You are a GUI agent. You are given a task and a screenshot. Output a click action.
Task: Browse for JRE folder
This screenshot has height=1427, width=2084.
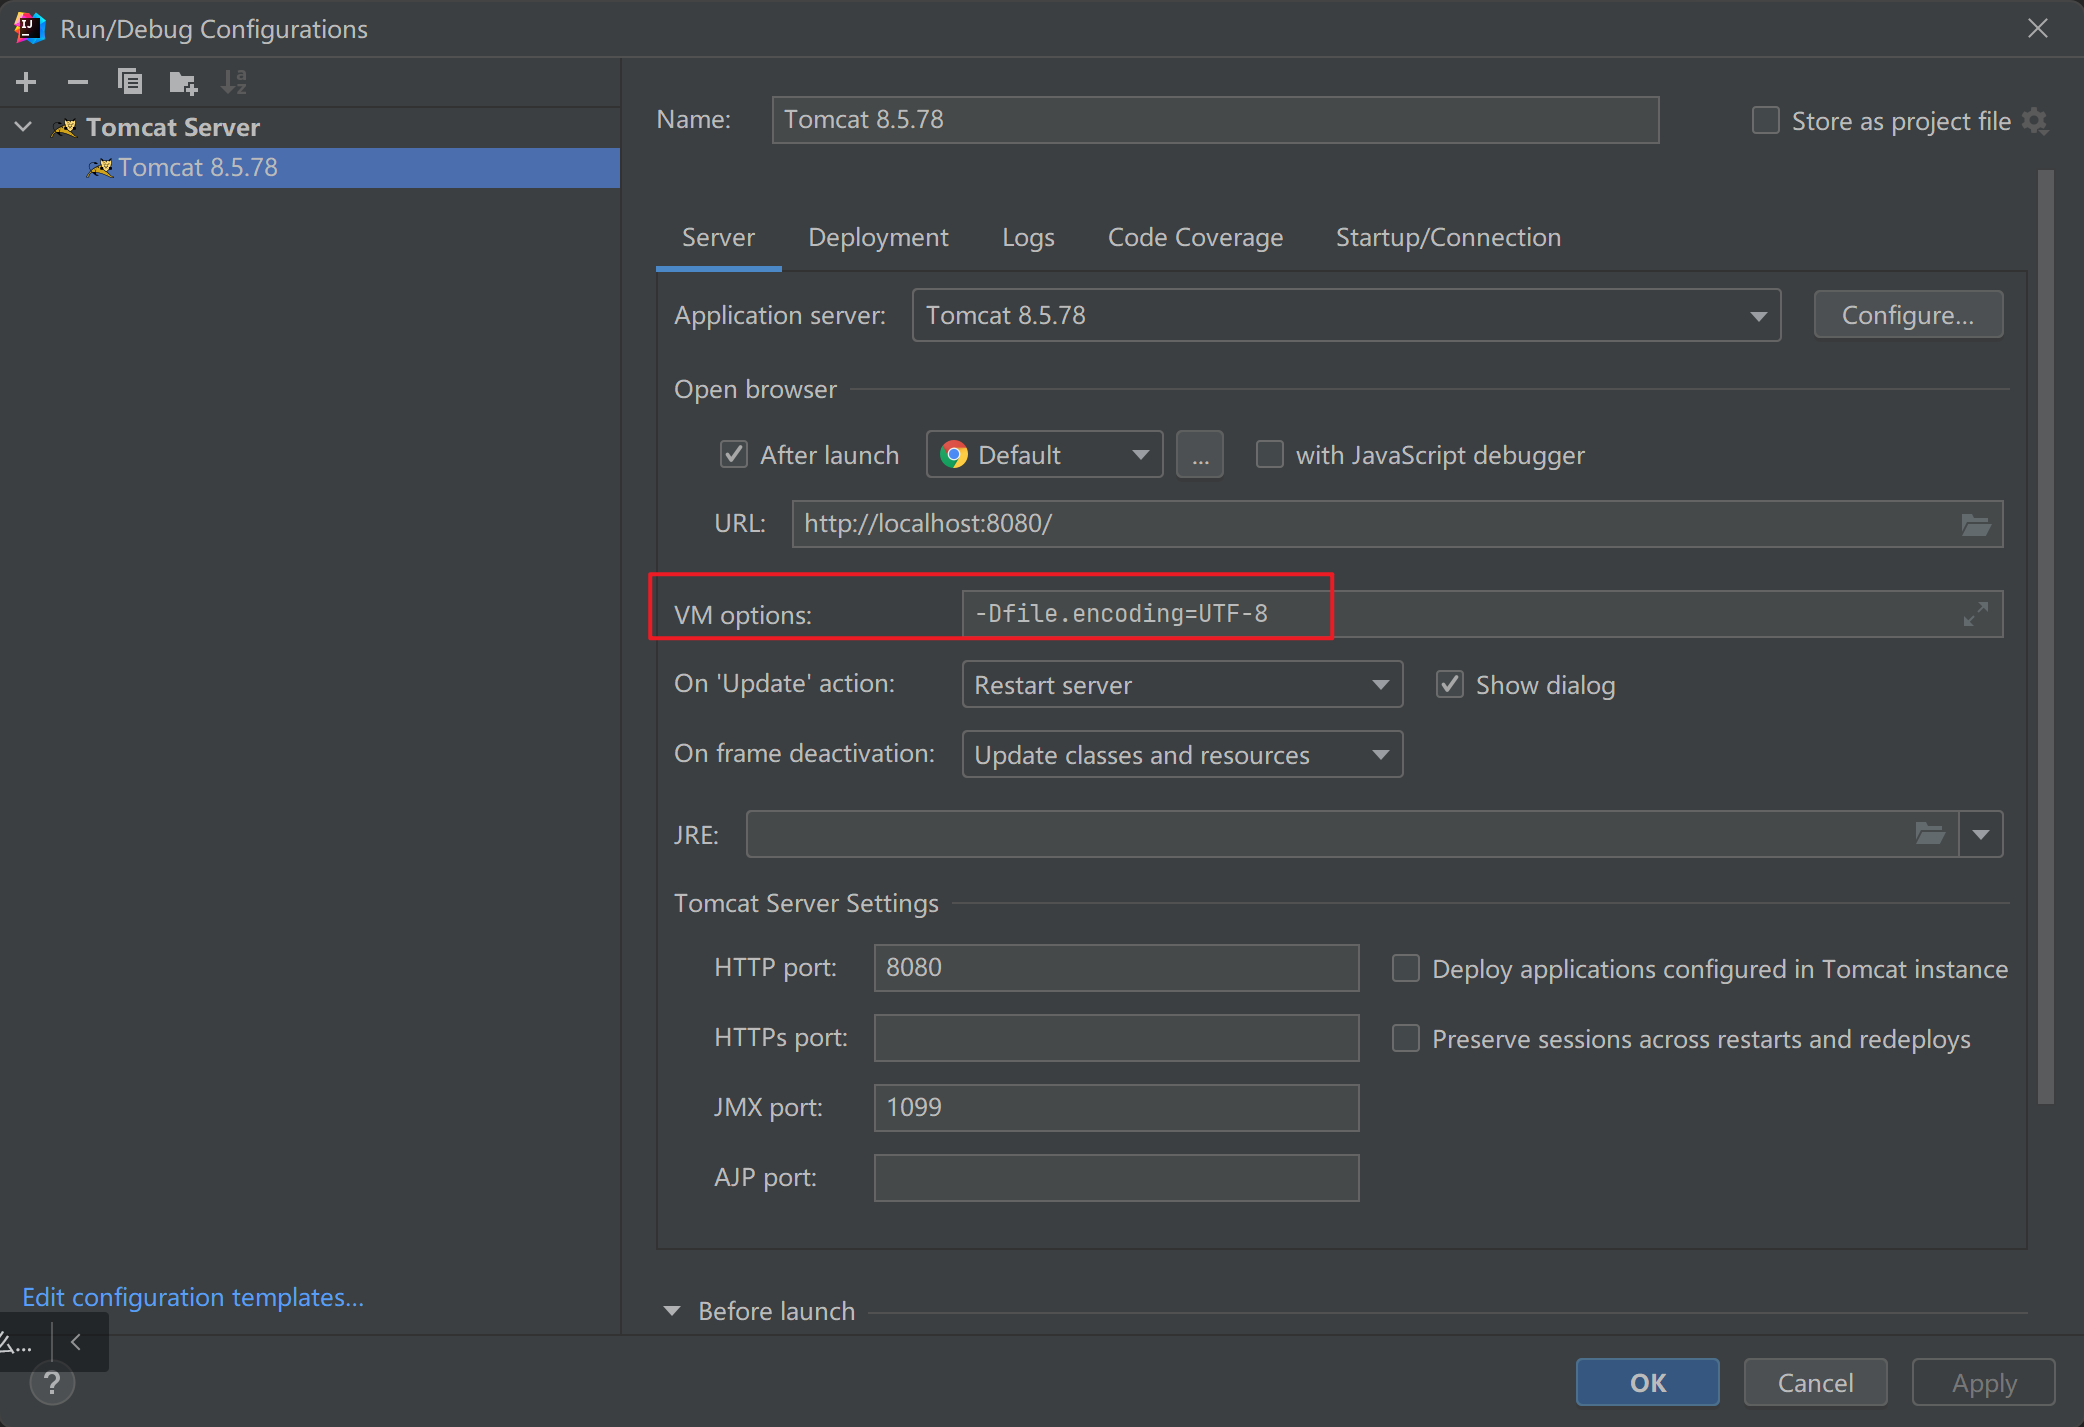coord(1930,834)
